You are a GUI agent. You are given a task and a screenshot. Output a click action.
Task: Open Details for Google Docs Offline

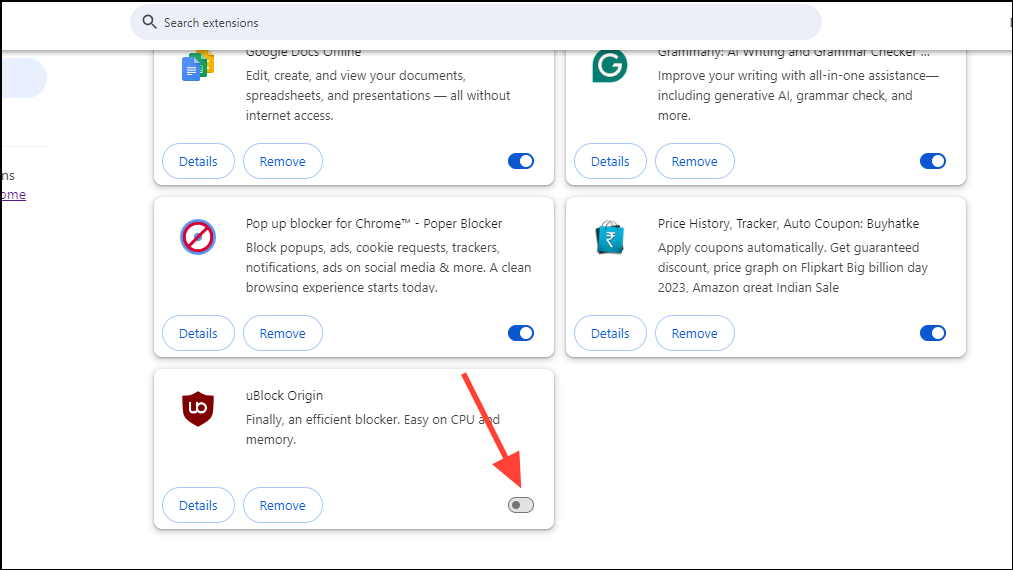pos(198,161)
